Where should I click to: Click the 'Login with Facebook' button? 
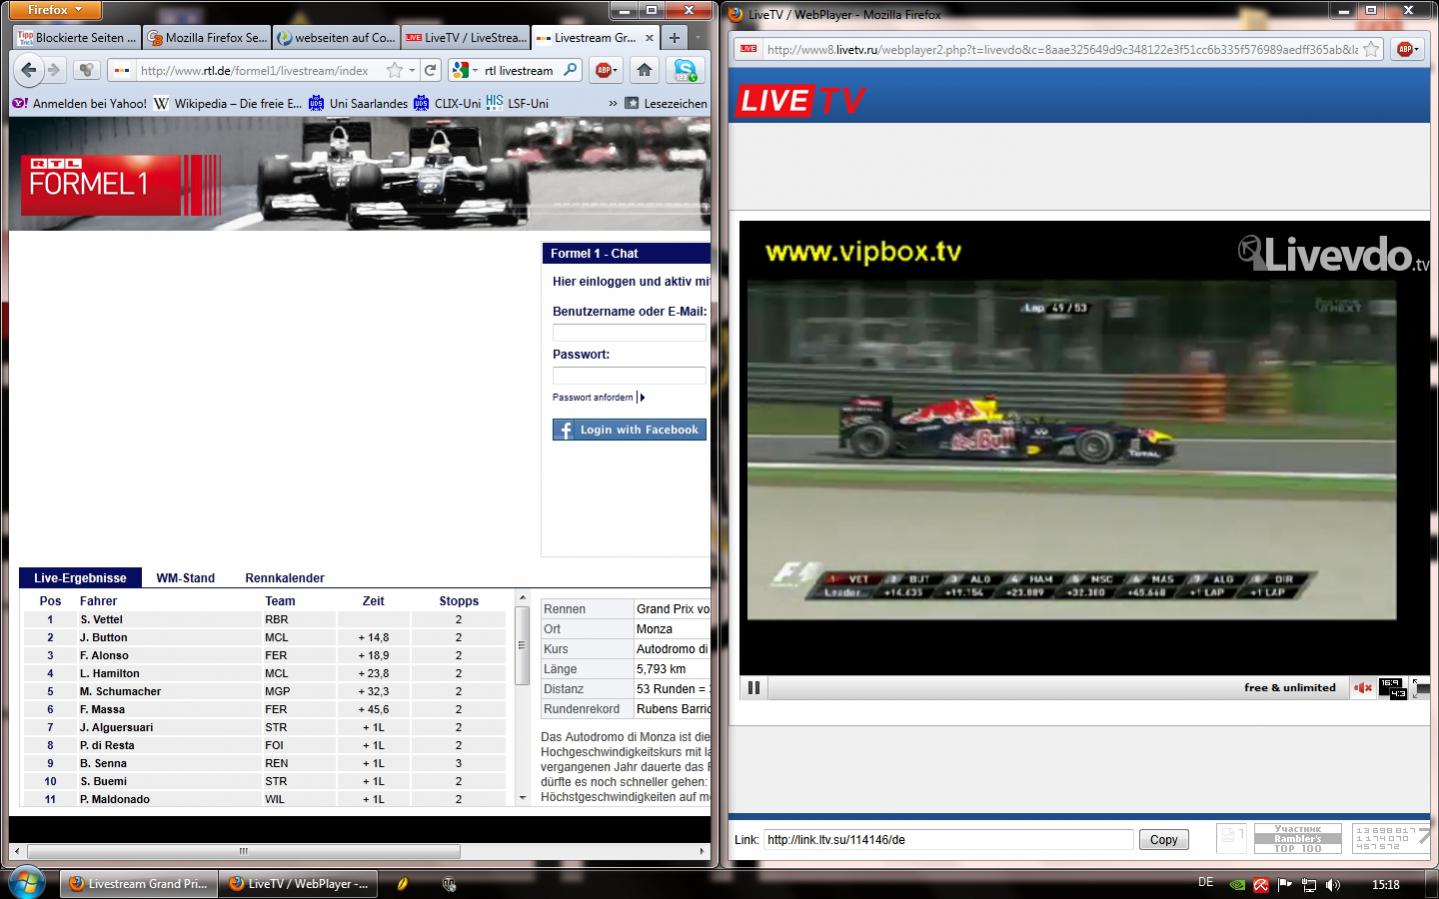coord(629,429)
